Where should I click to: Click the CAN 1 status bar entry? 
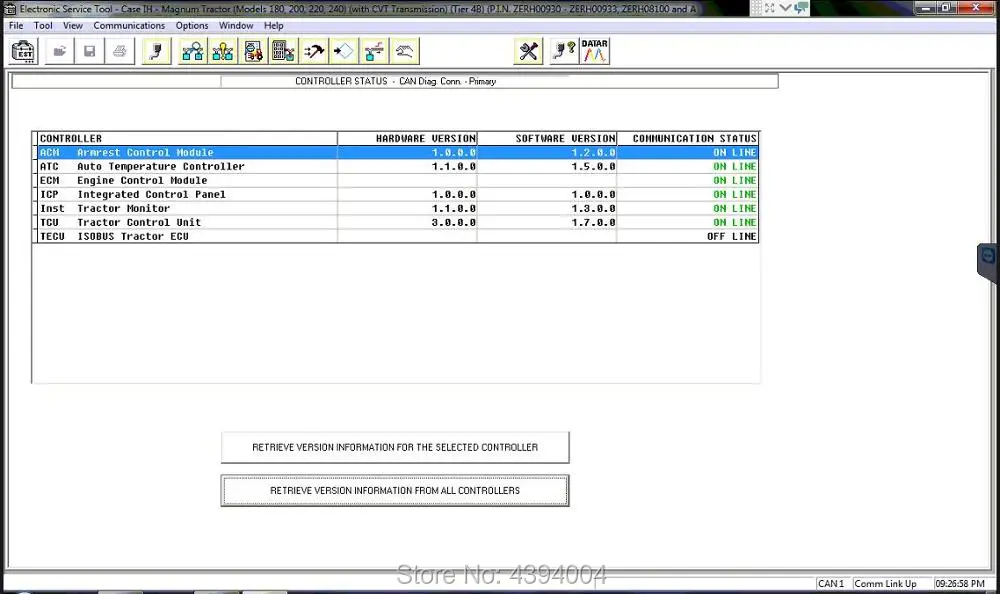(x=831, y=584)
